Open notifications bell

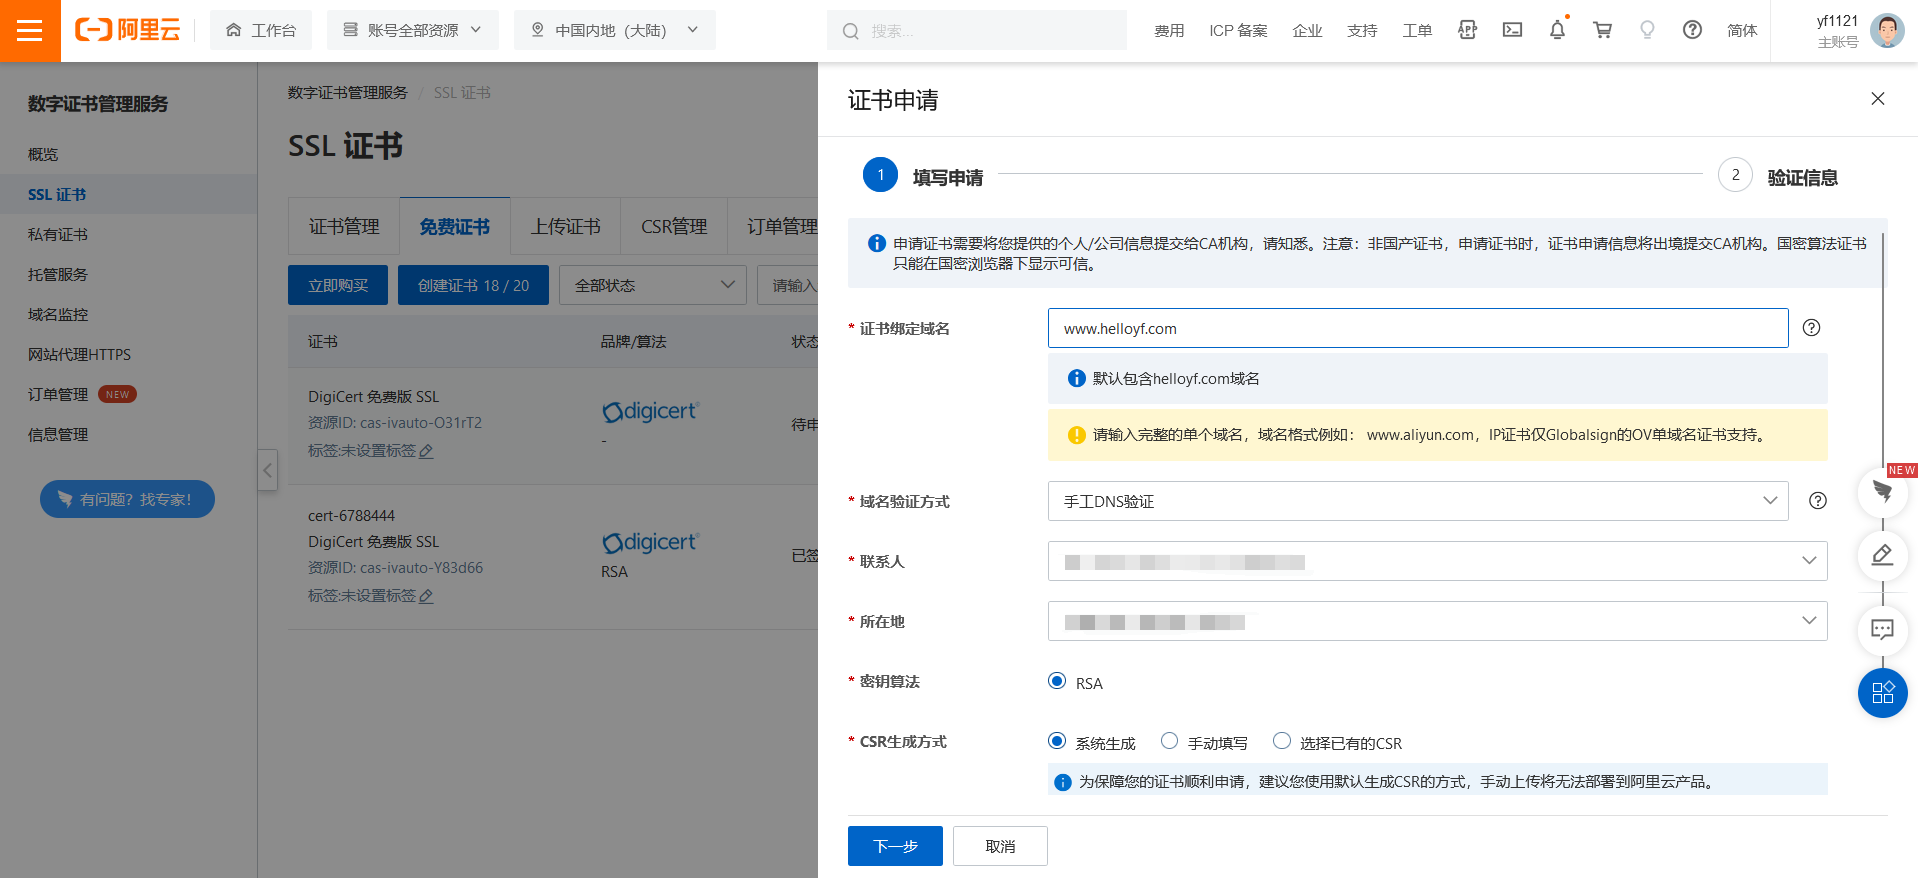tap(1557, 30)
